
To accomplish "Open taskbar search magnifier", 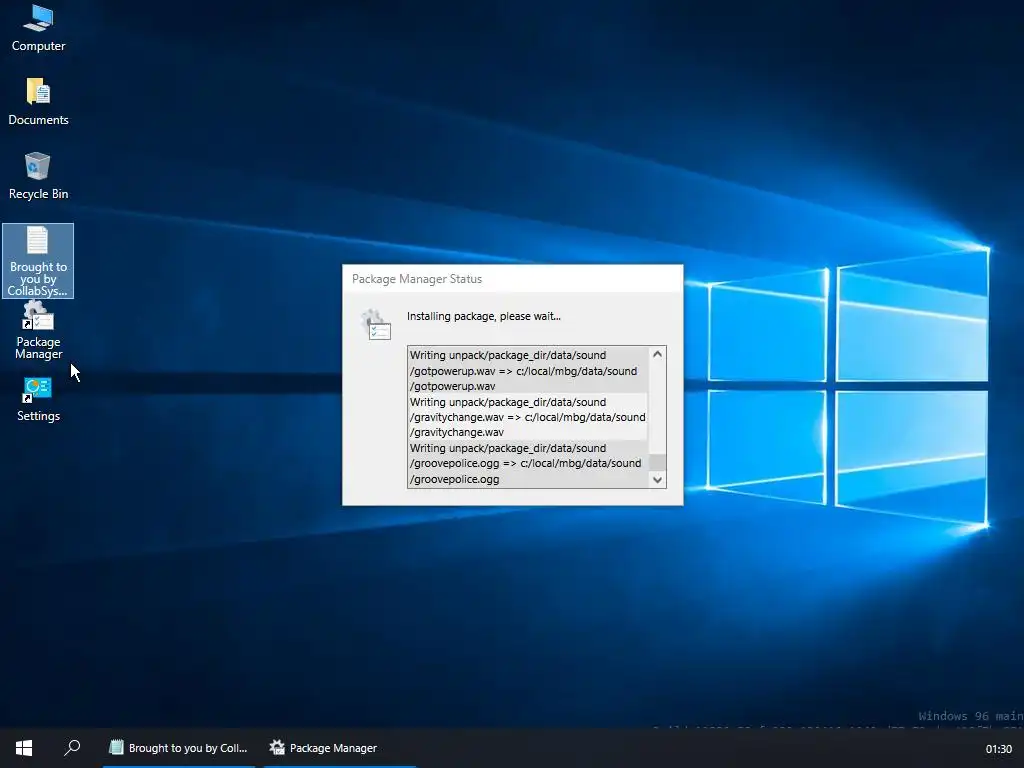I will (72, 748).
